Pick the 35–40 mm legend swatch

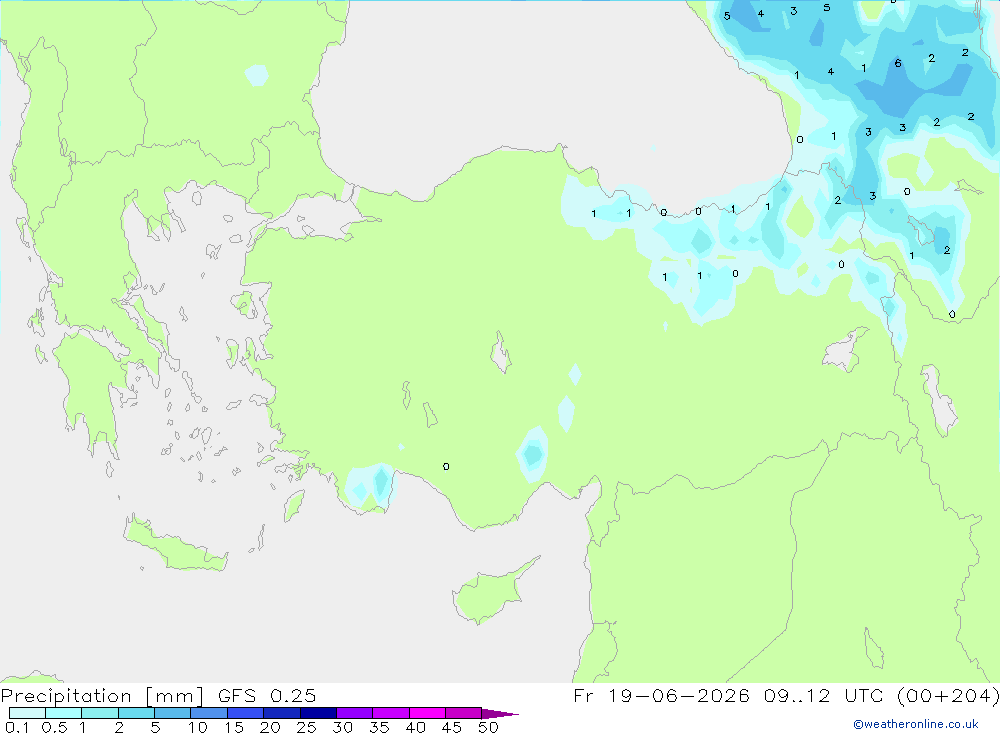[x=391, y=713]
